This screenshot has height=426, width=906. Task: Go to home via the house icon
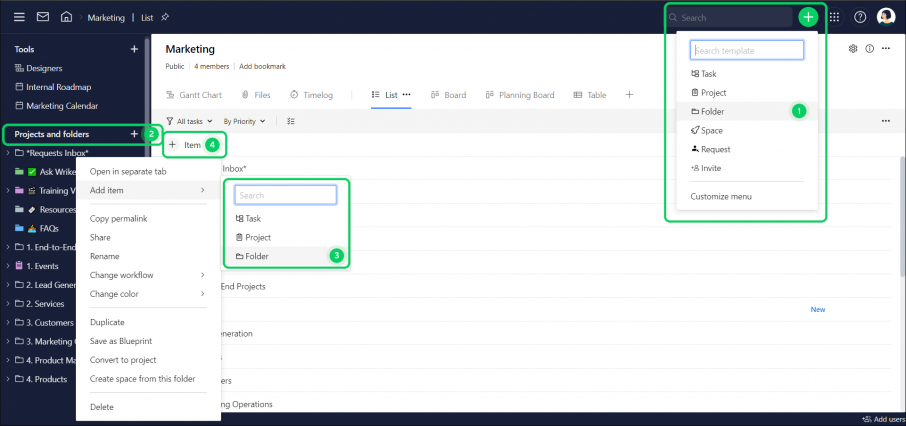[x=66, y=17]
